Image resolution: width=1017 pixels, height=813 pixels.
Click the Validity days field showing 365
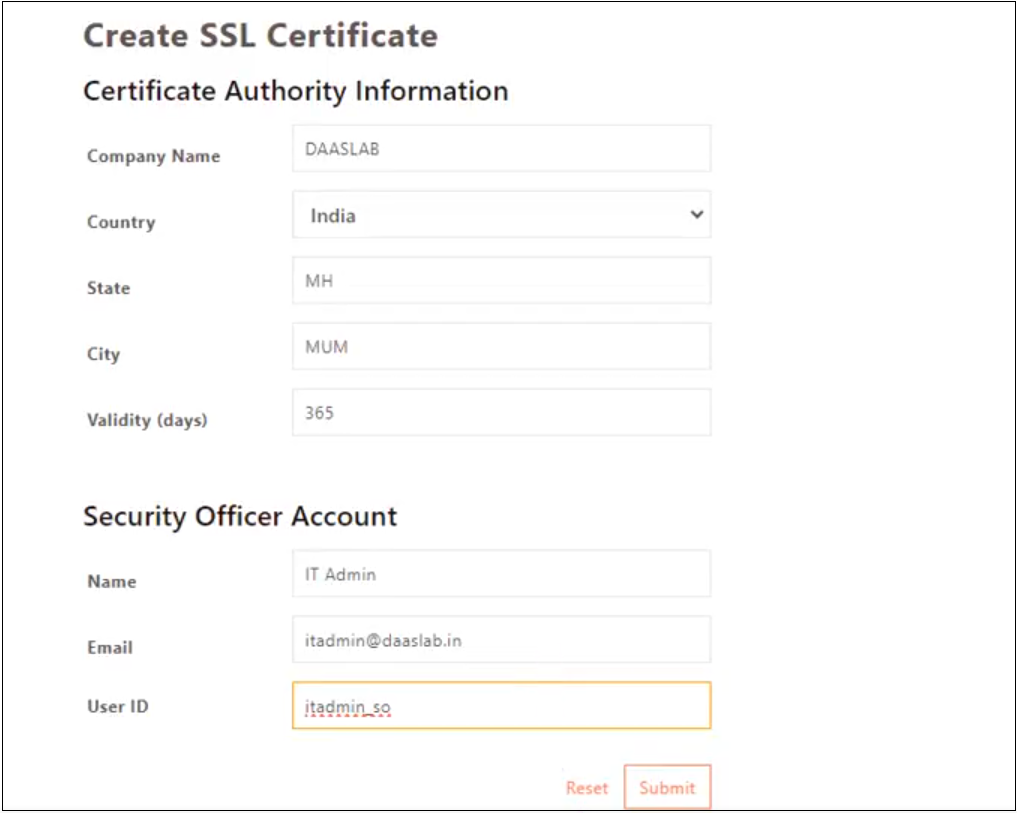click(x=501, y=413)
